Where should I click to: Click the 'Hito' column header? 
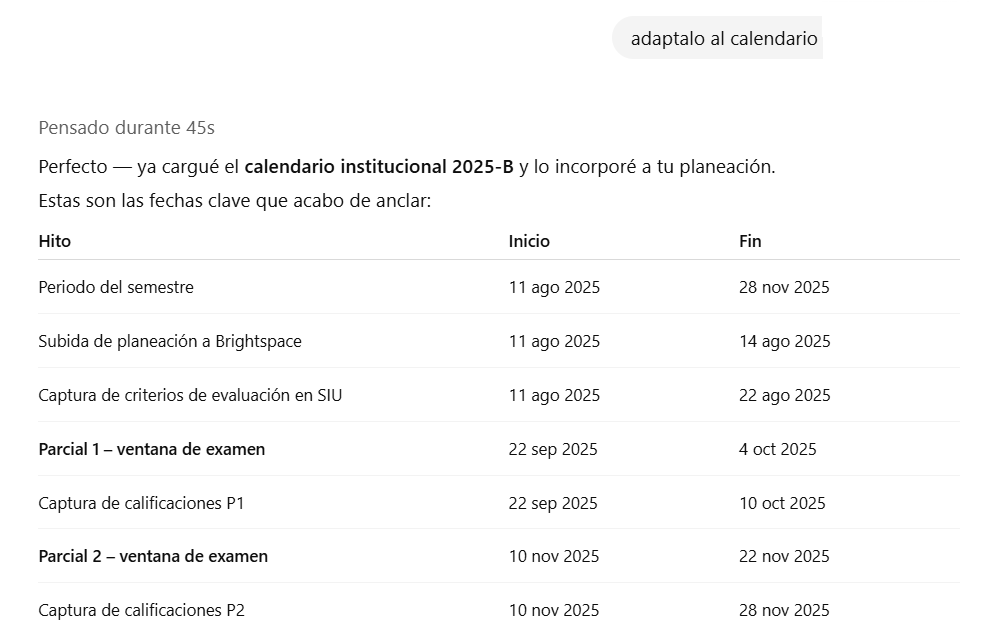coord(55,241)
